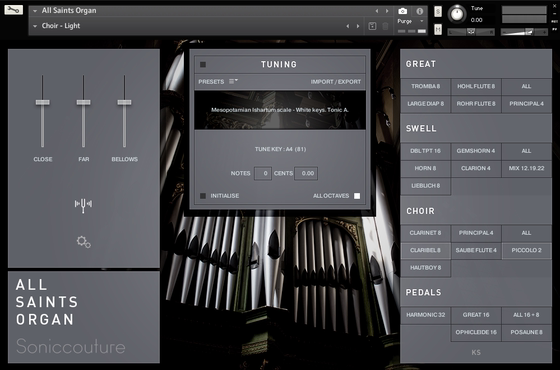Enable ALL stops in Choir section

coord(526,233)
